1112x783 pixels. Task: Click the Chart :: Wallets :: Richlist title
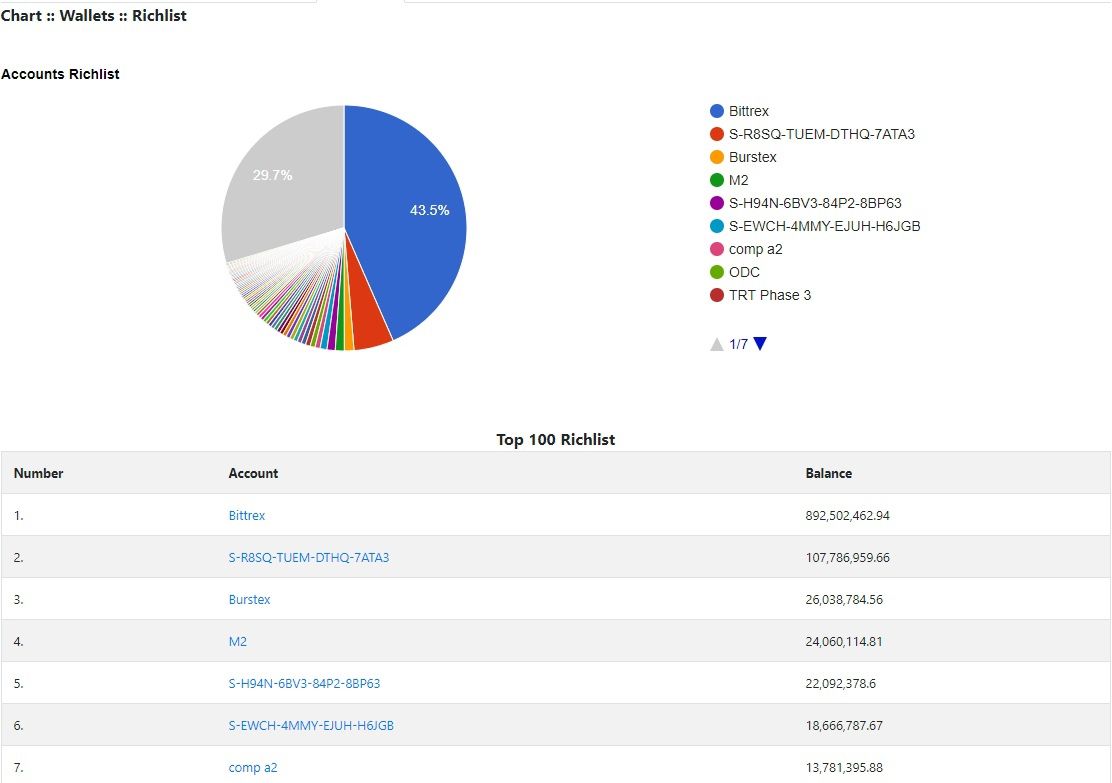(94, 16)
